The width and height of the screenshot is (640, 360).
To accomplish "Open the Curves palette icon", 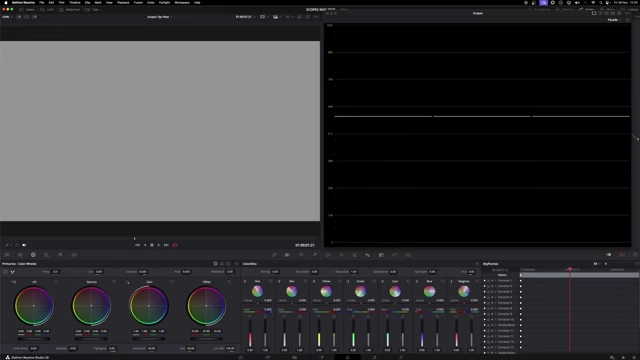I will click(x=274, y=255).
